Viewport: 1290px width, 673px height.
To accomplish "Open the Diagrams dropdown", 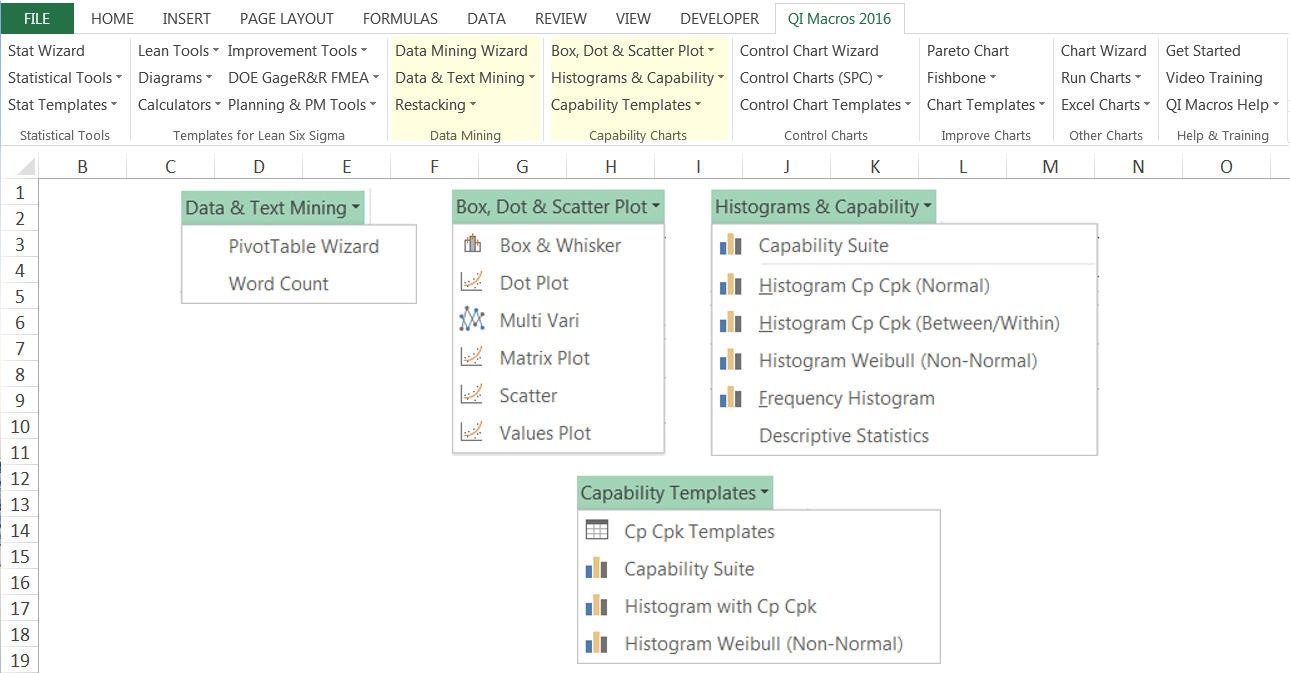I will click(175, 78).
